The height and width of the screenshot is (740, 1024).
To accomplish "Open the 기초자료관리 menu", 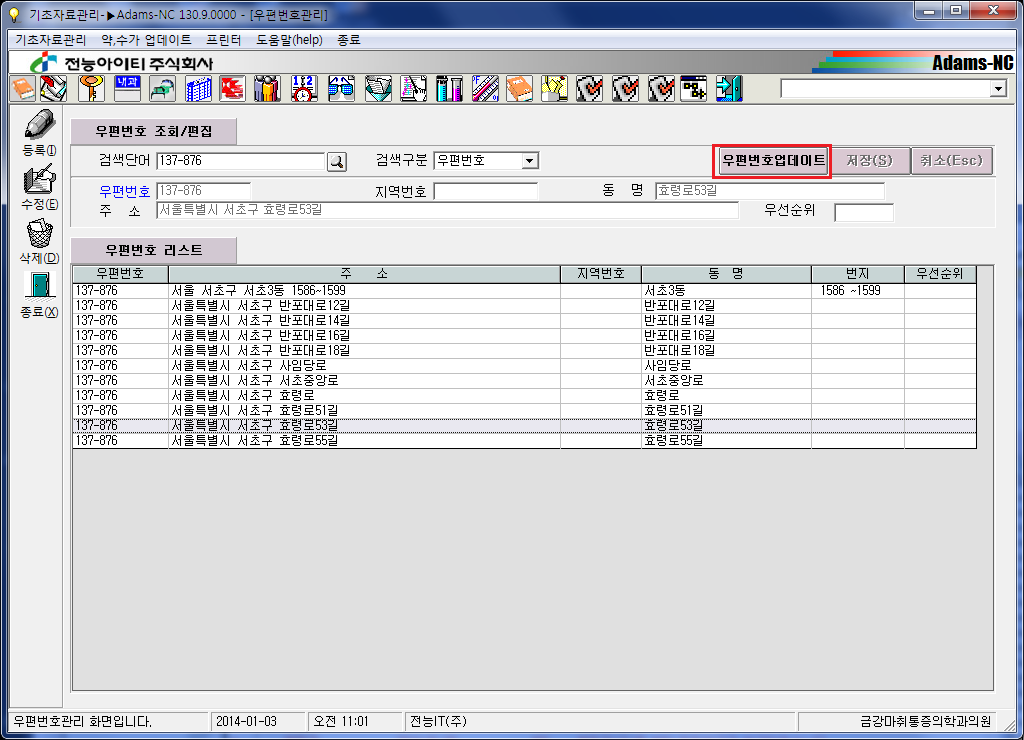I will point(51,40).
